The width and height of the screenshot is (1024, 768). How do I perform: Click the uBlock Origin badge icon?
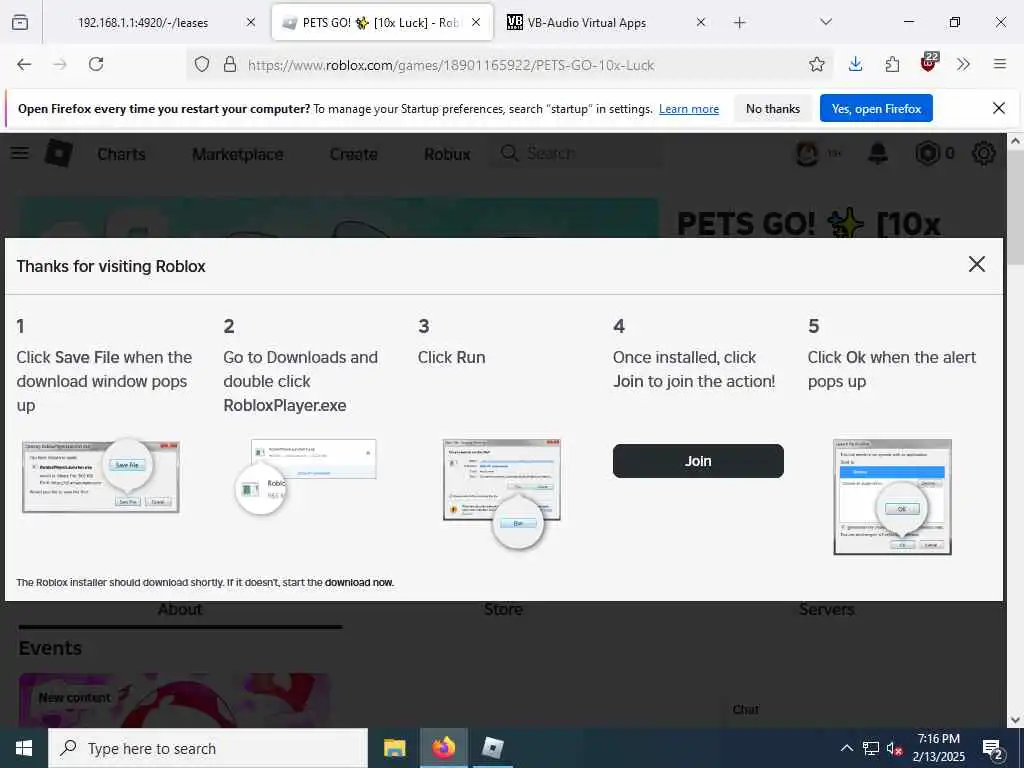(929, 62)
